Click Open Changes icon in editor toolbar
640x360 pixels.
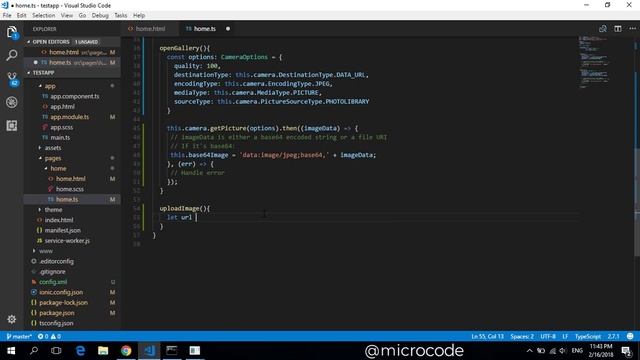point(602,29)
